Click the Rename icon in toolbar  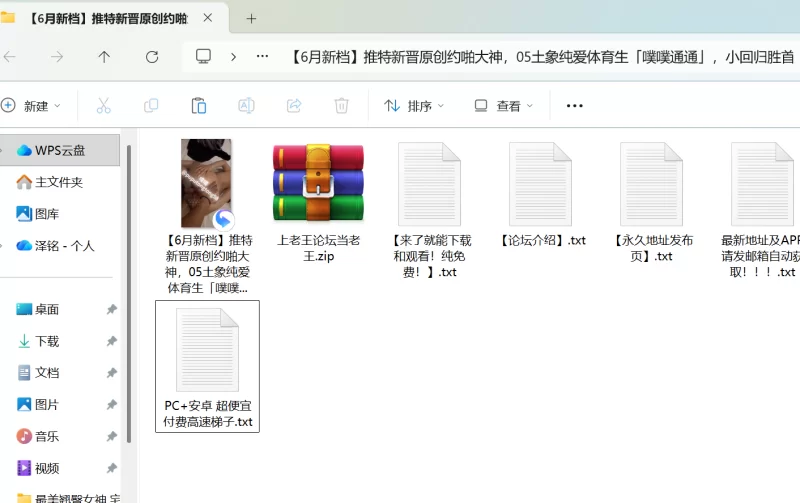246,105
